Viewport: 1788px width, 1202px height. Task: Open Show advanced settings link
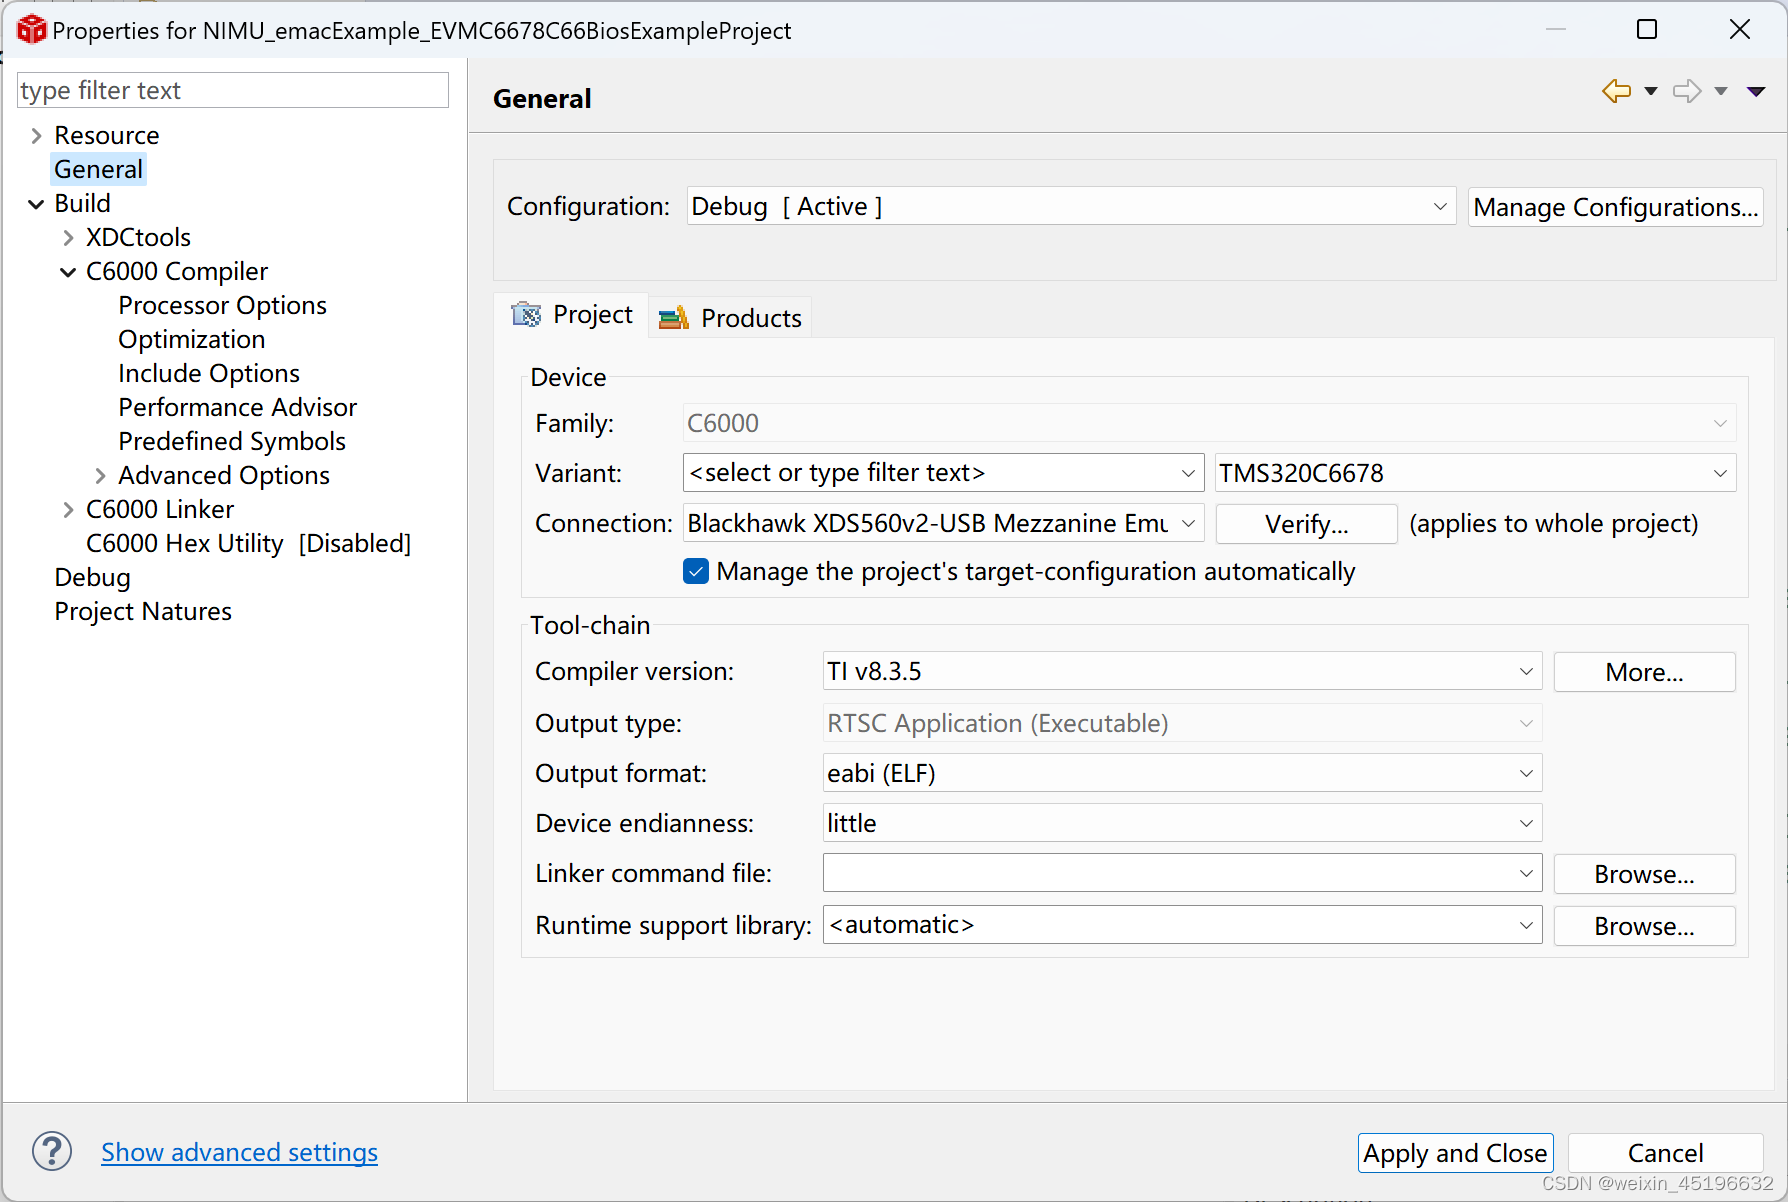coord(239,1152)
